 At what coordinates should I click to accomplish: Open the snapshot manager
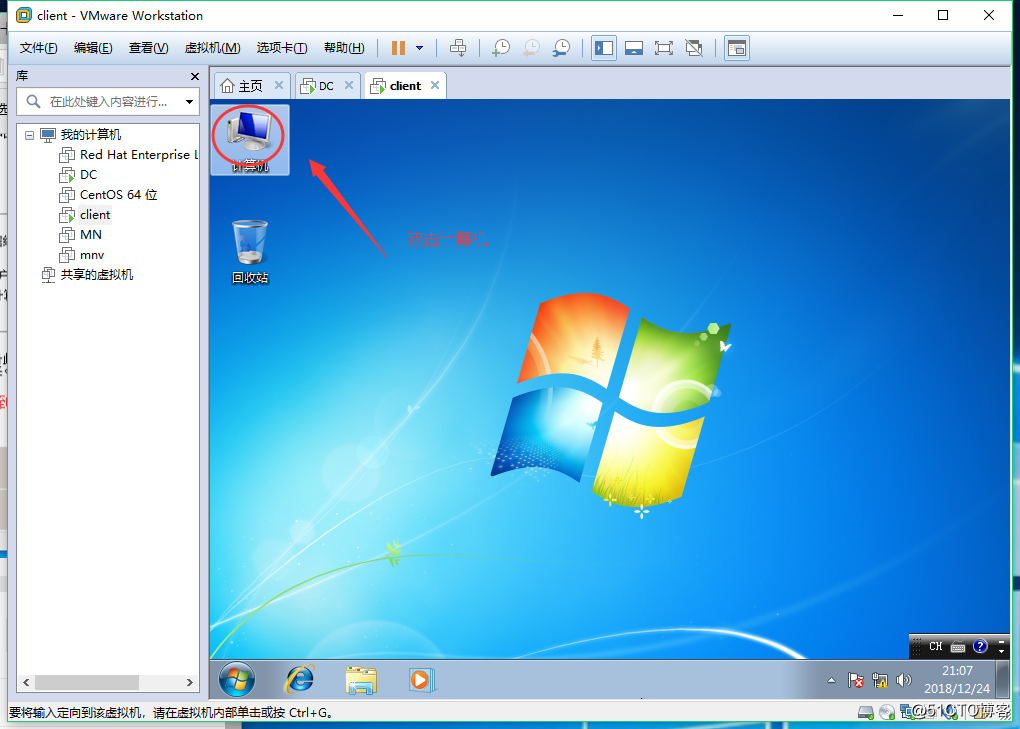pos(561,48)
